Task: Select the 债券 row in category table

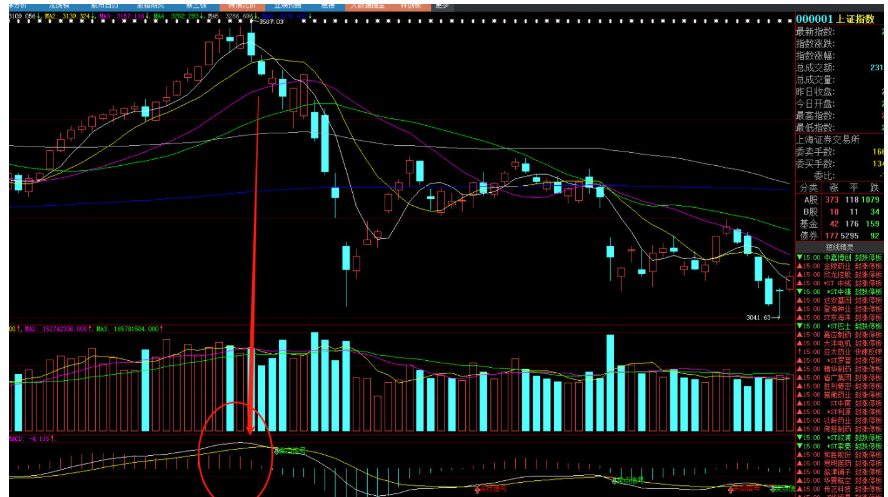Action: (x=811, y=236)
